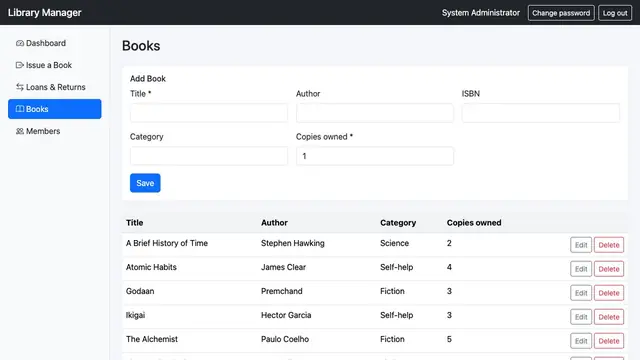Go to Issue a Book
This screenshot has width=640, height=360.
click(x=55, y=65)
